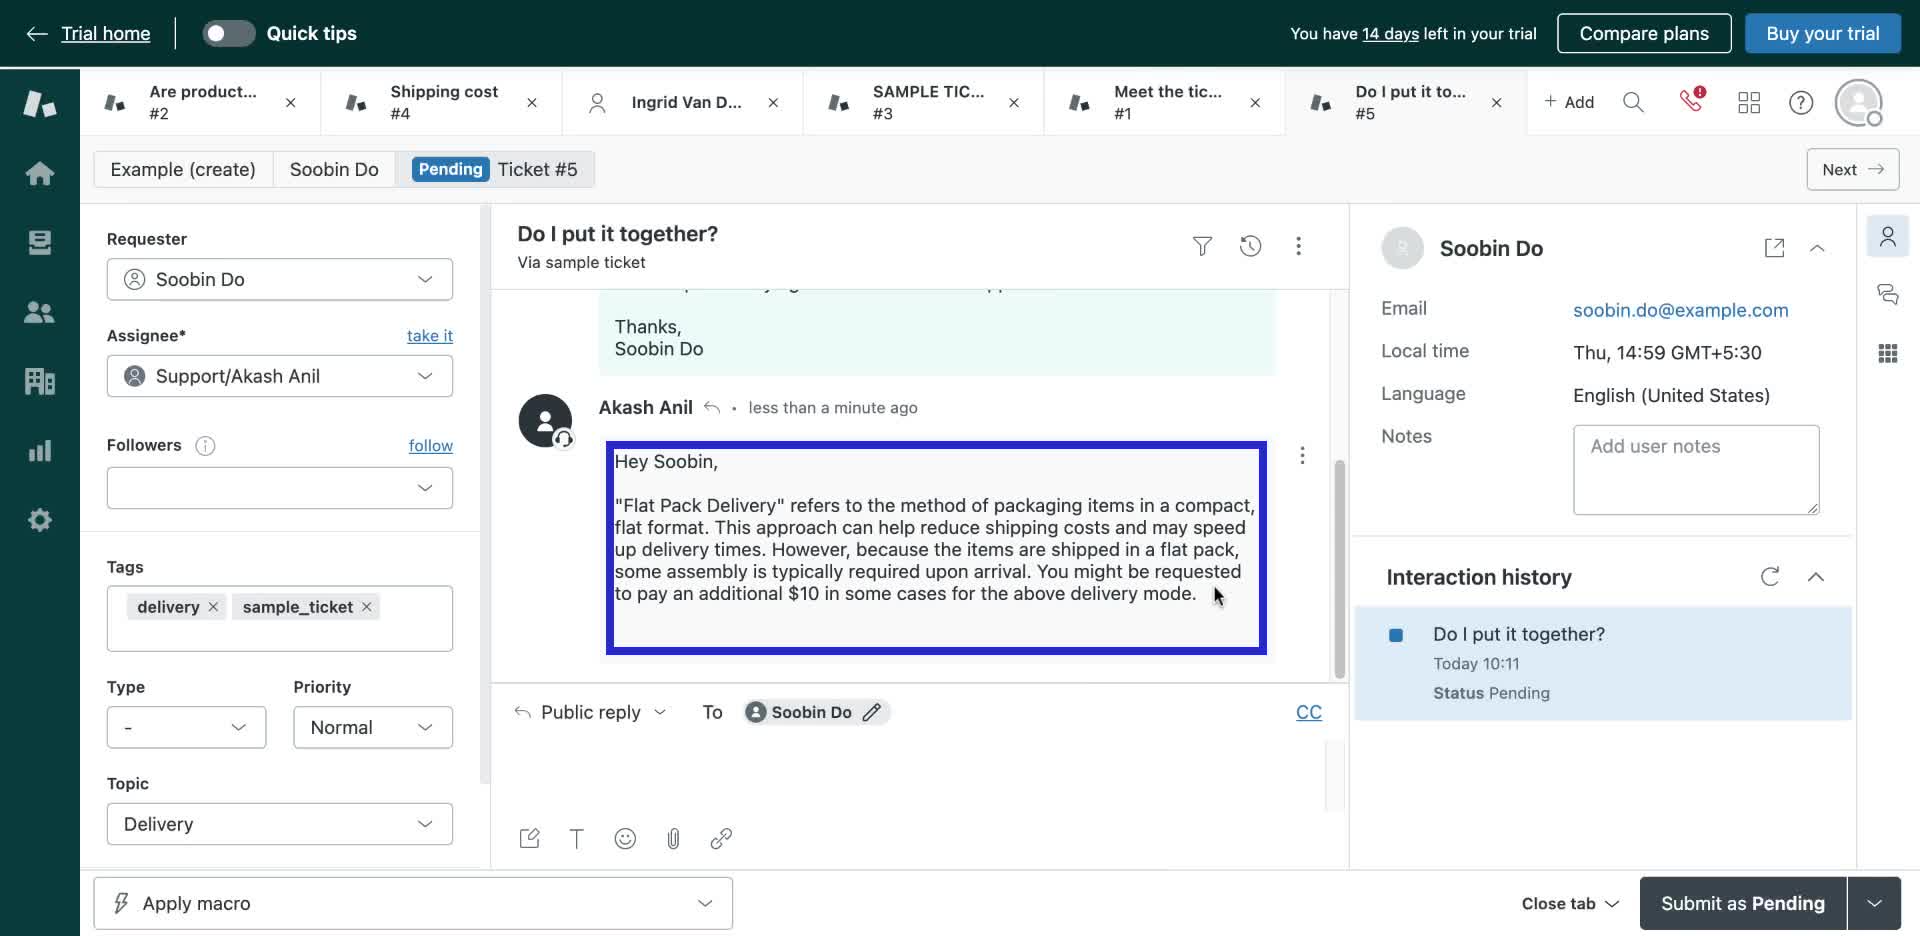Open the emoji picker

click(625, 839)
